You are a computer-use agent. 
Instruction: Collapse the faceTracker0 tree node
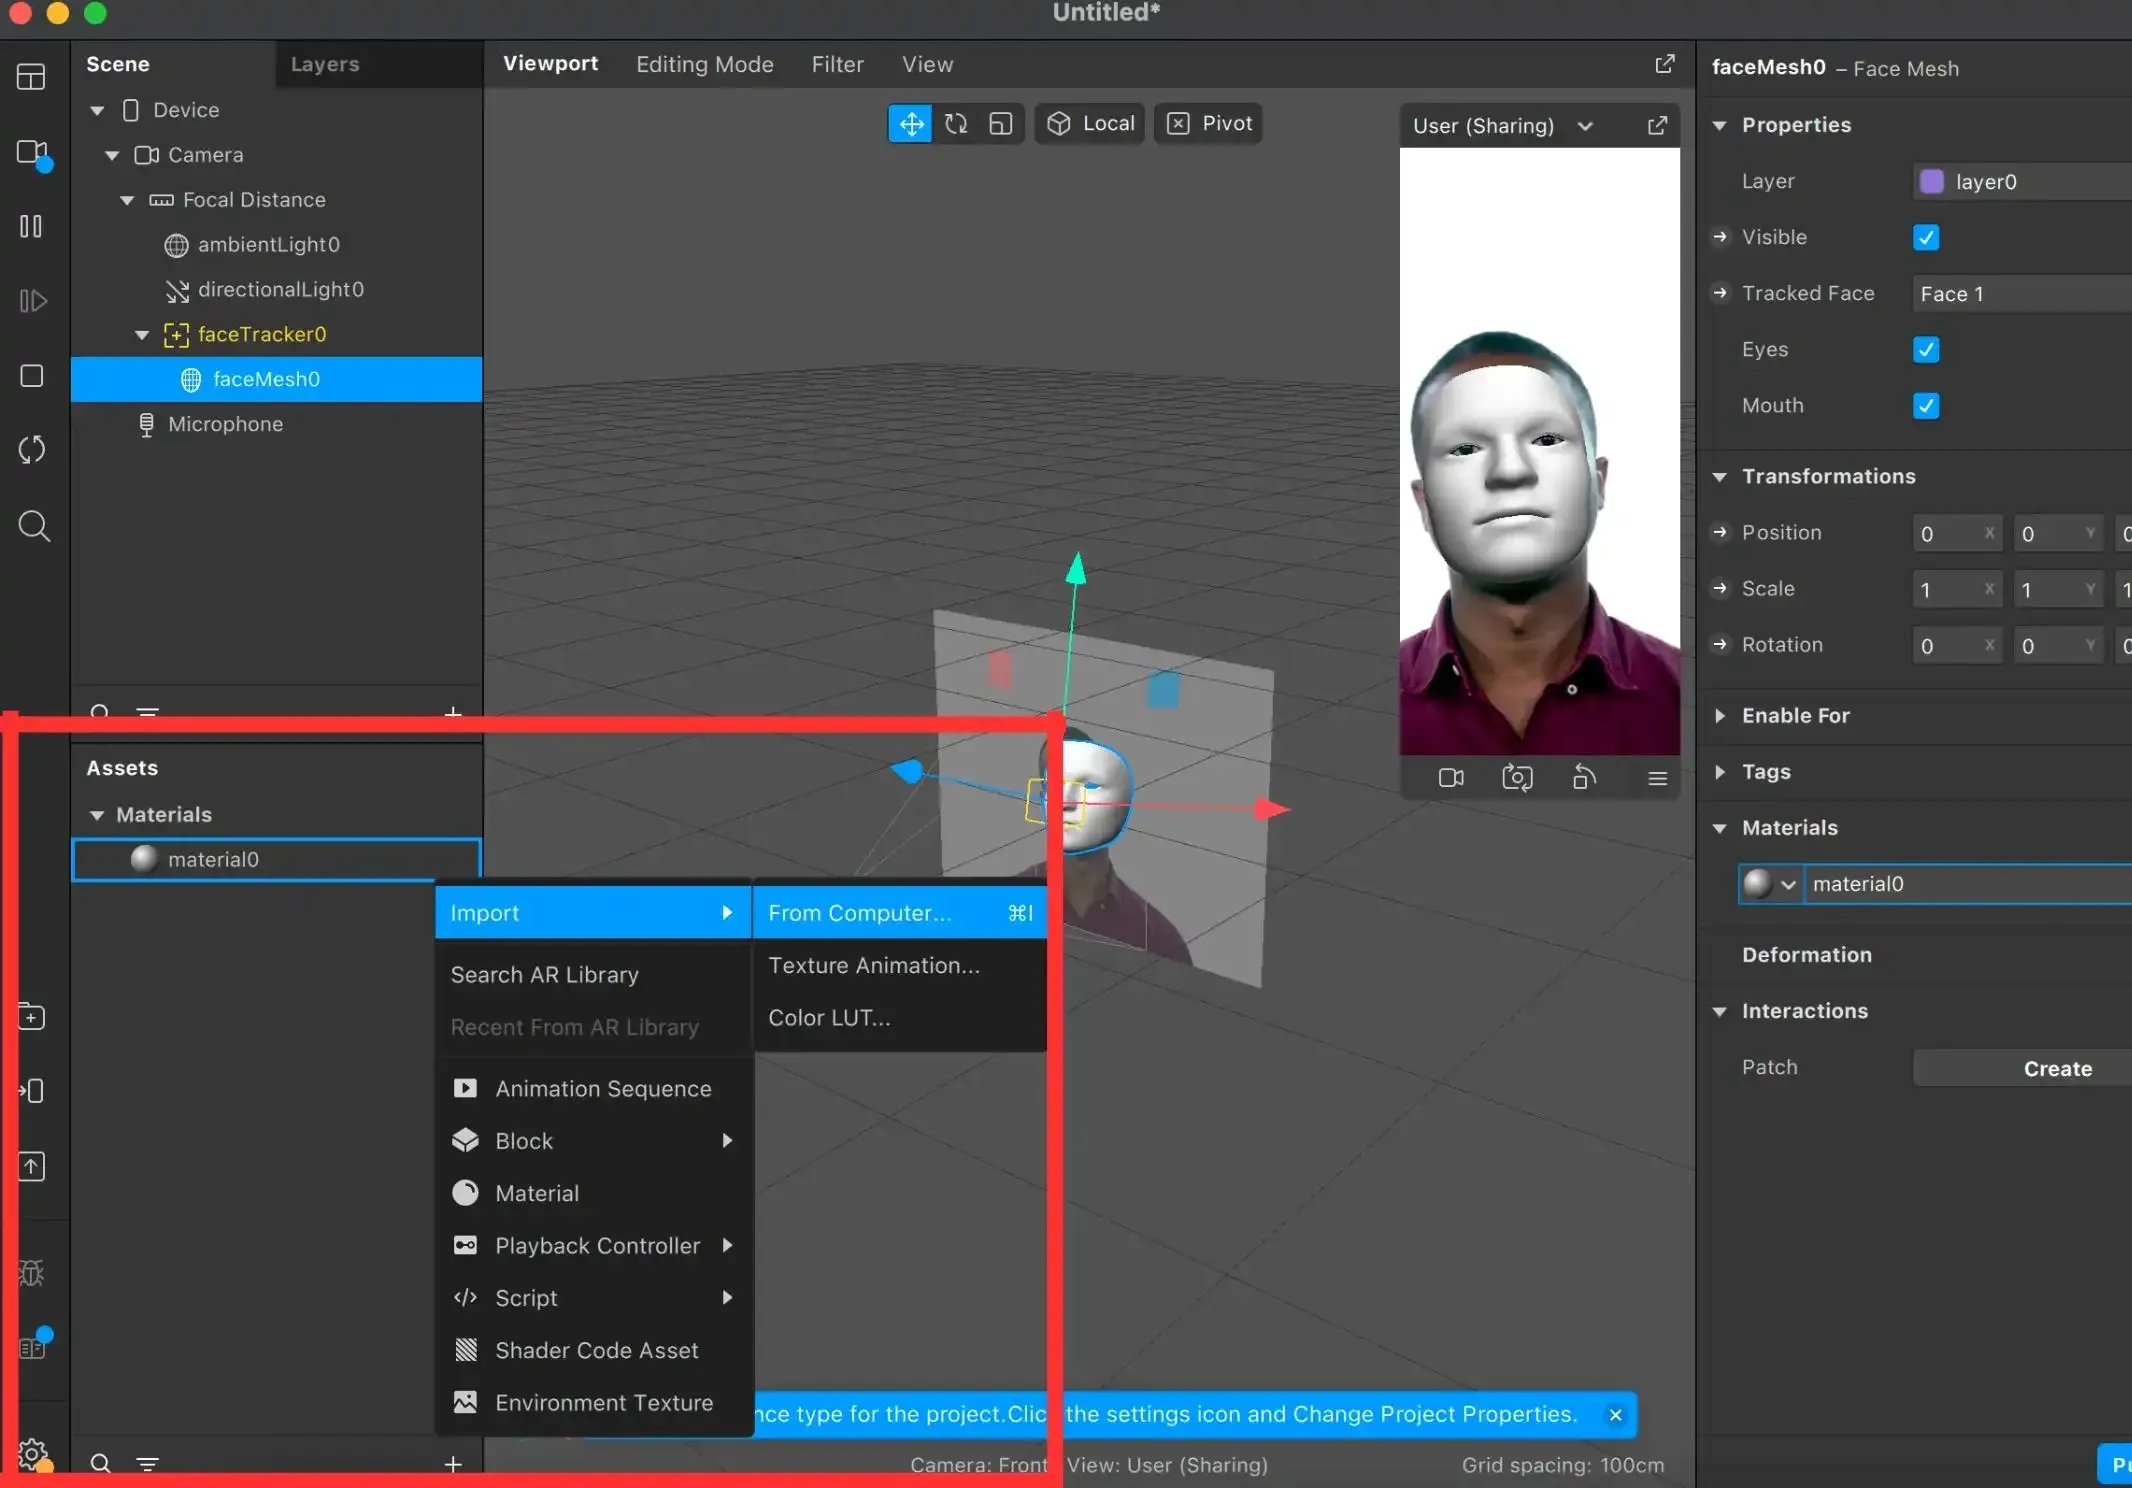coord(142,335)
